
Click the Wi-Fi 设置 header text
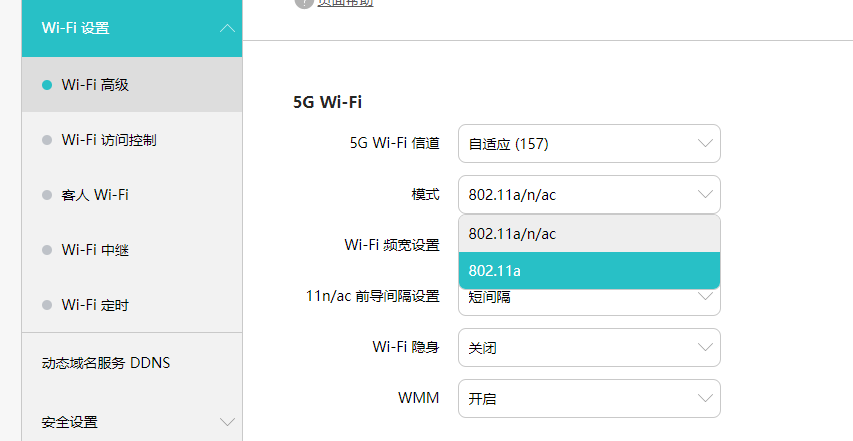coord(75,28)
